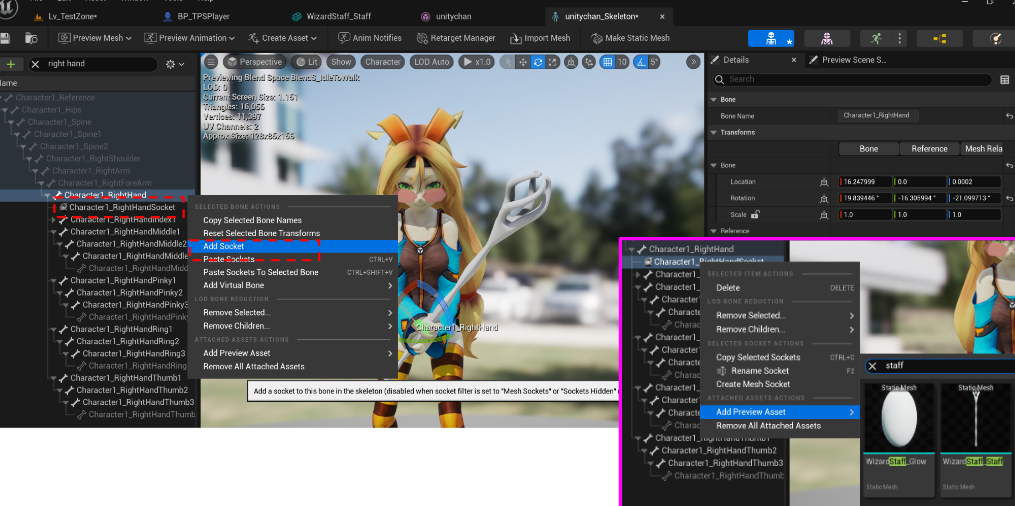The width and height of the screenshot is (1015, 506).
Task: Select the Reference transform button
Action: pos(929,149)
